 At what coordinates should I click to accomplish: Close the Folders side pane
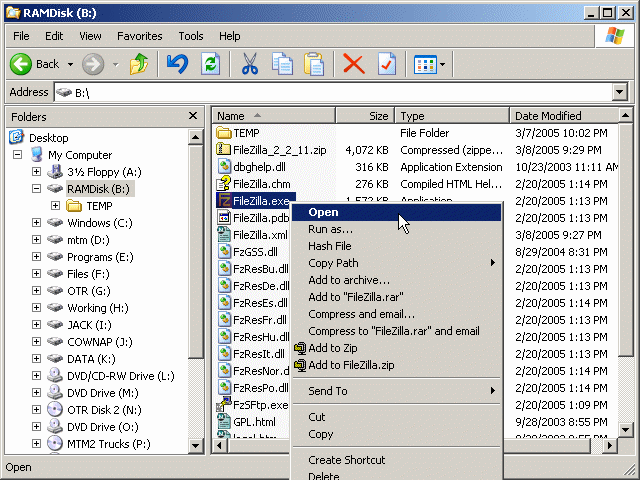point(193,116)
